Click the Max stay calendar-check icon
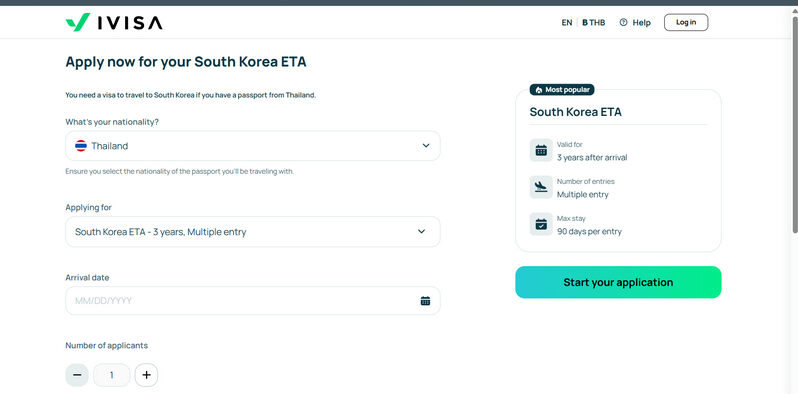The height and width of the screenshot is (394, 798). click(x=541, y=224)
